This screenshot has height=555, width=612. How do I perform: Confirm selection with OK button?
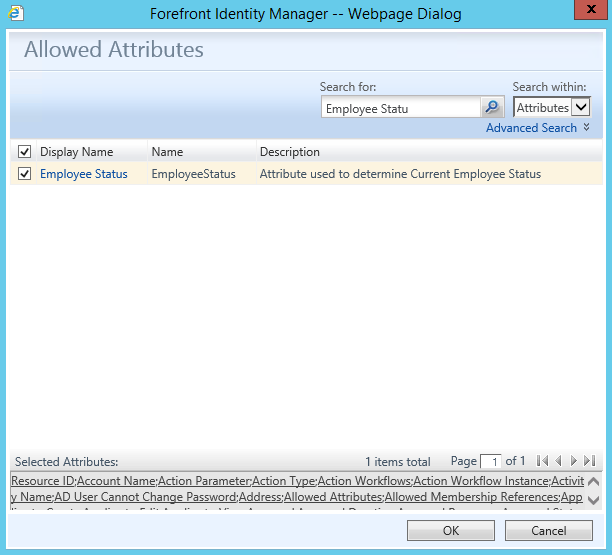[450, 530]
